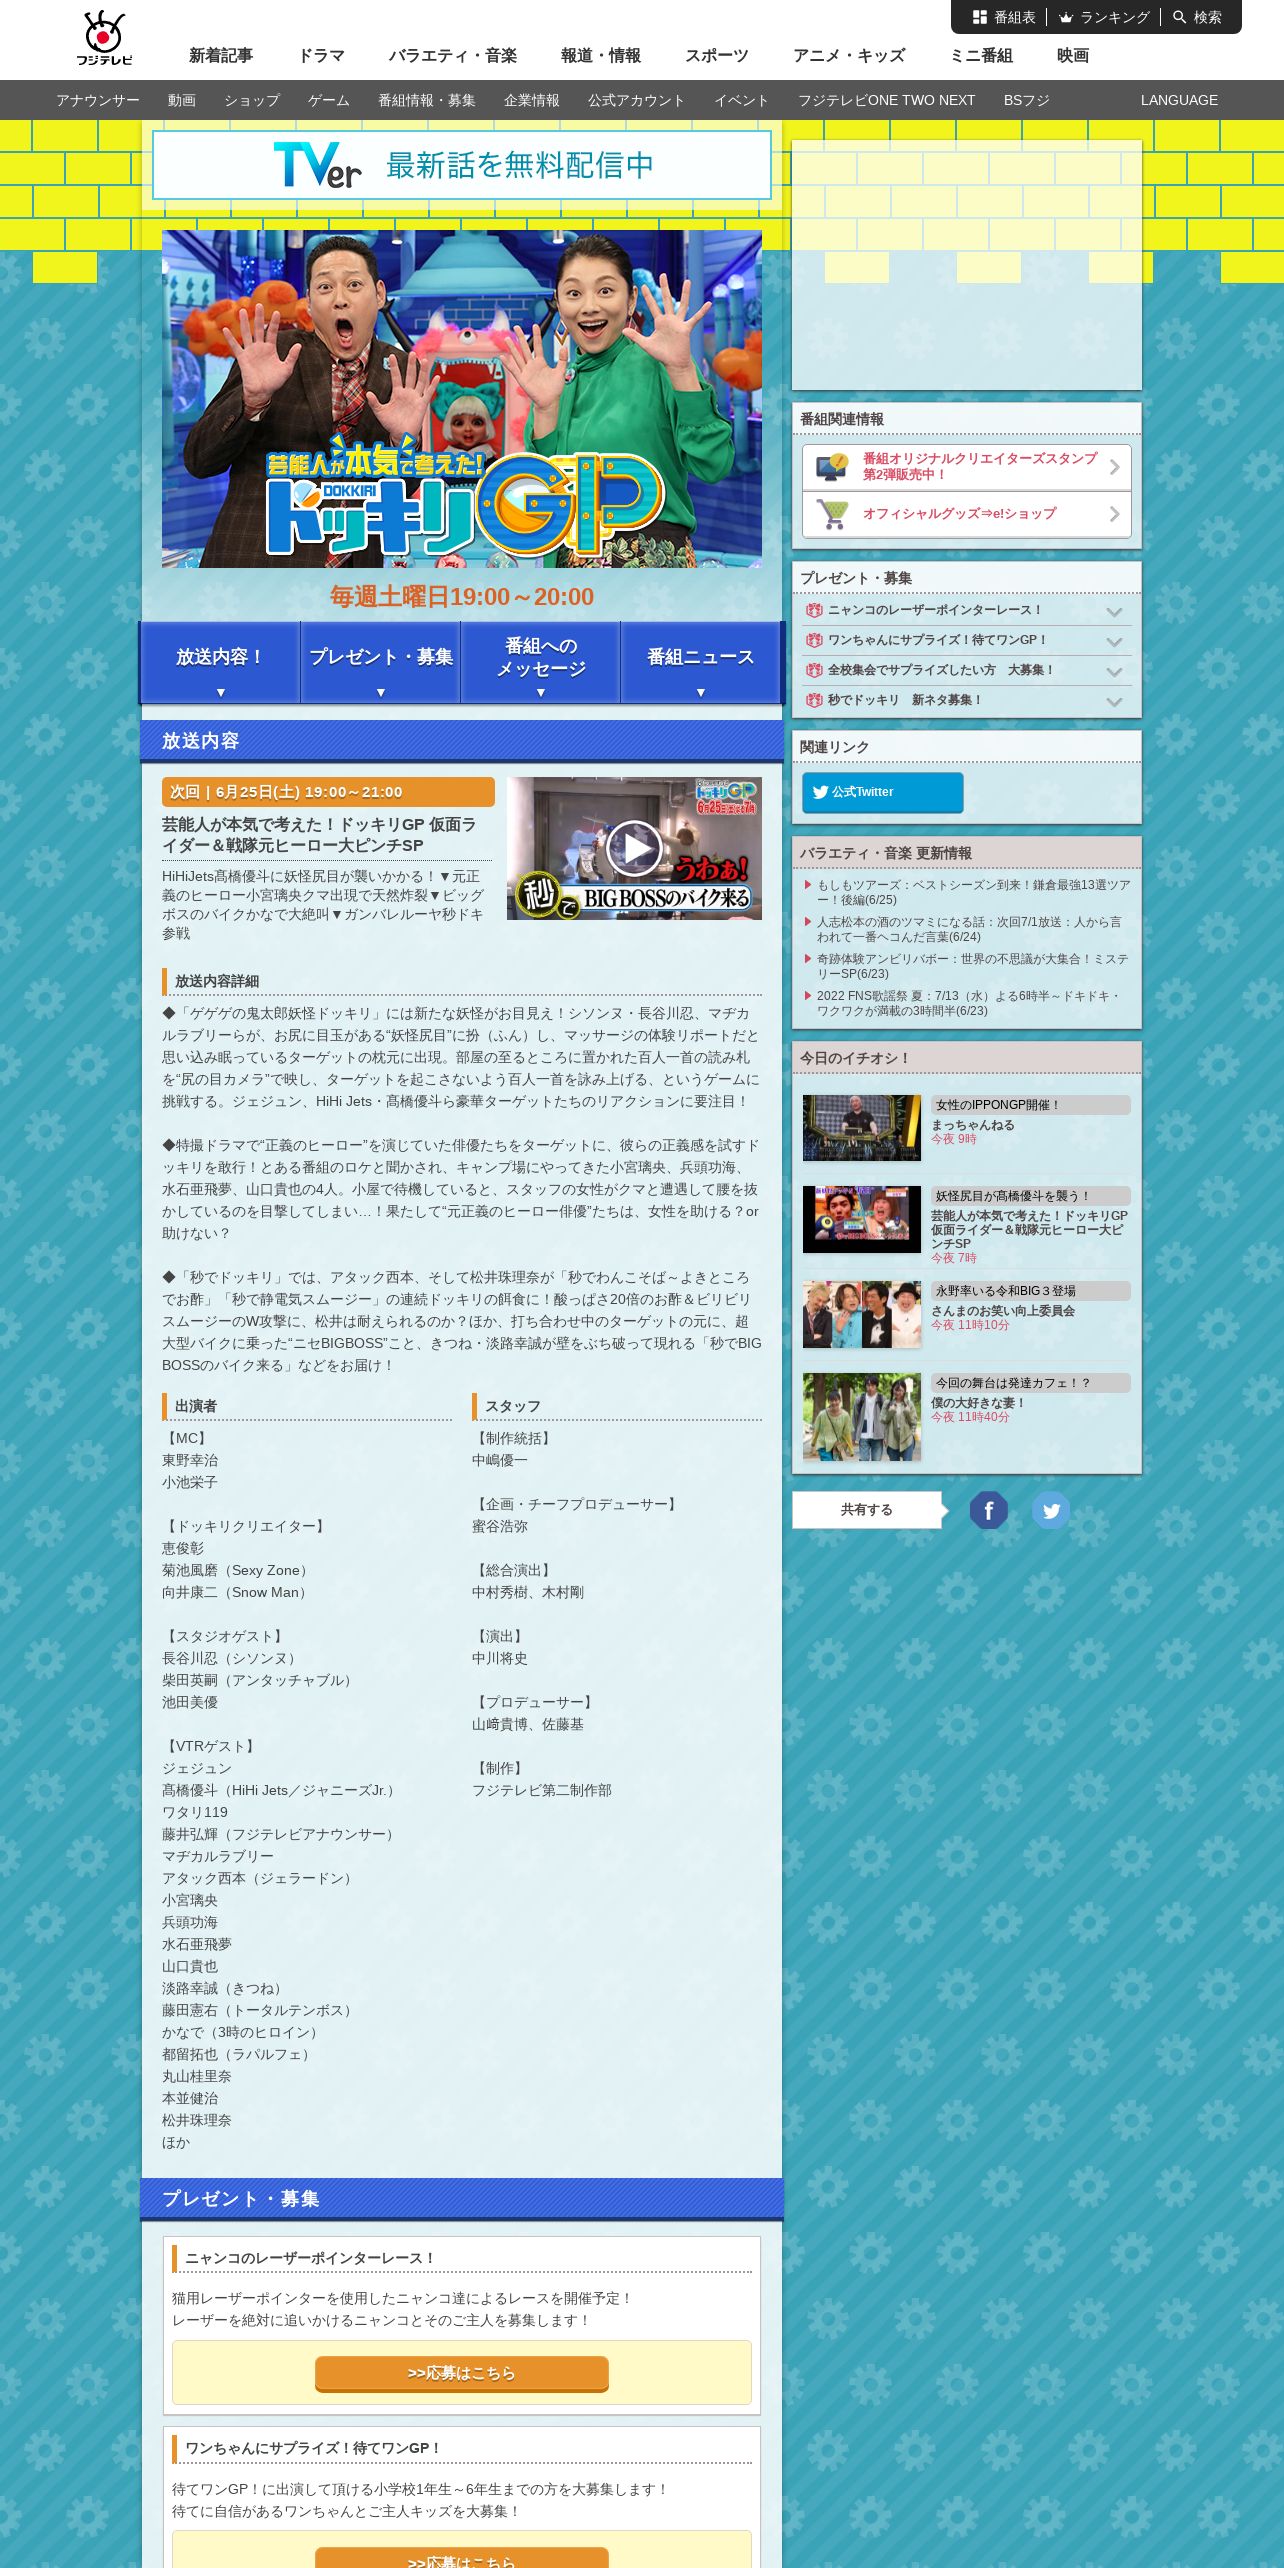Viewport: 1284px width, 2568px height.
Task: Open バラエティ・音楽 menu
Action: [x=452, y=55]
